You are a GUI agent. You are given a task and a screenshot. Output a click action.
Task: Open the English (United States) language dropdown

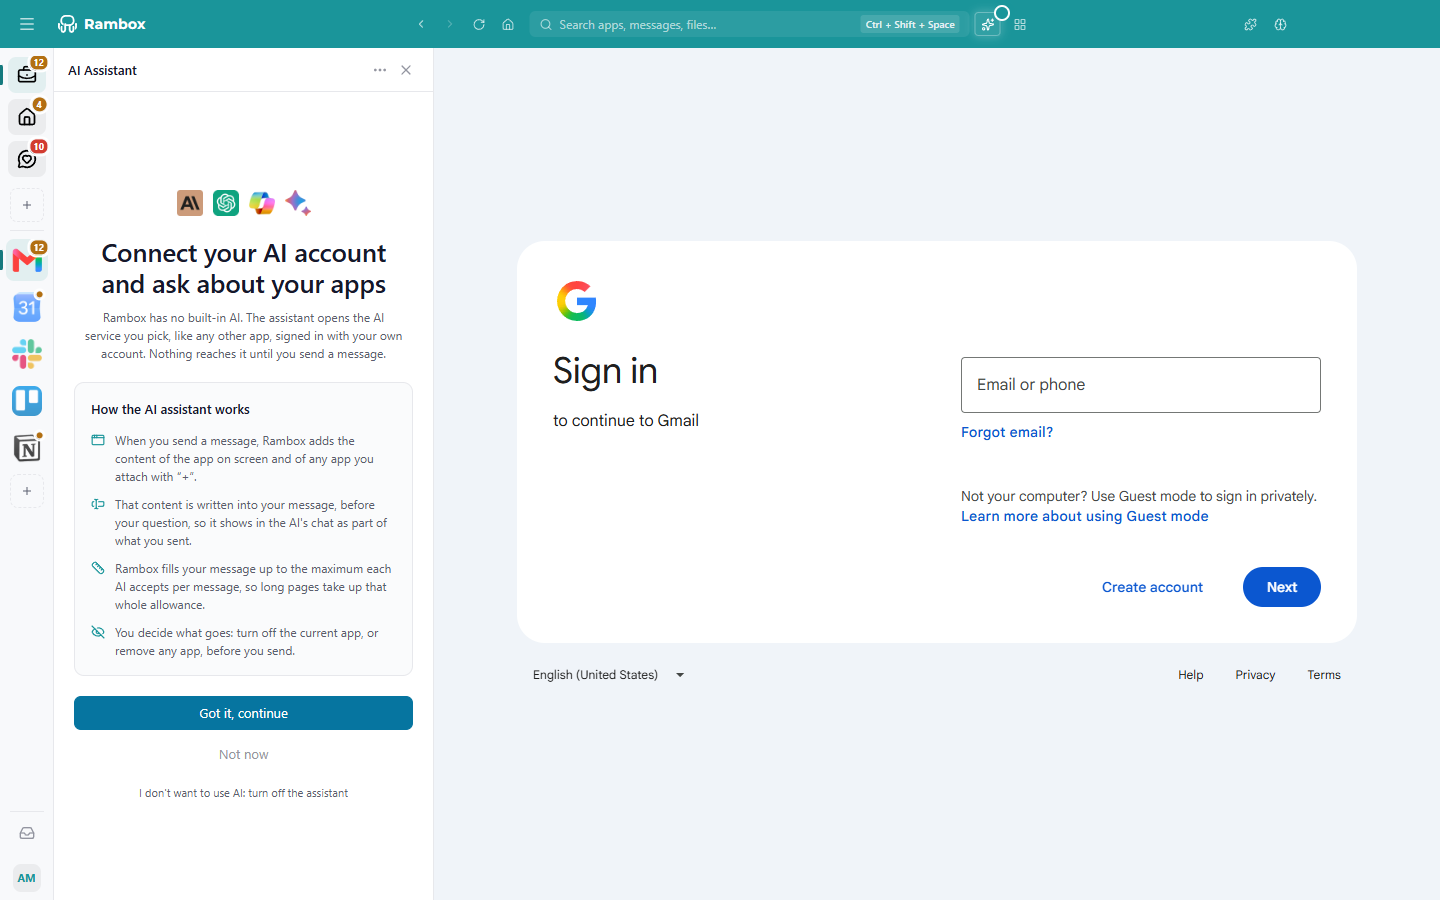[608, 675]
